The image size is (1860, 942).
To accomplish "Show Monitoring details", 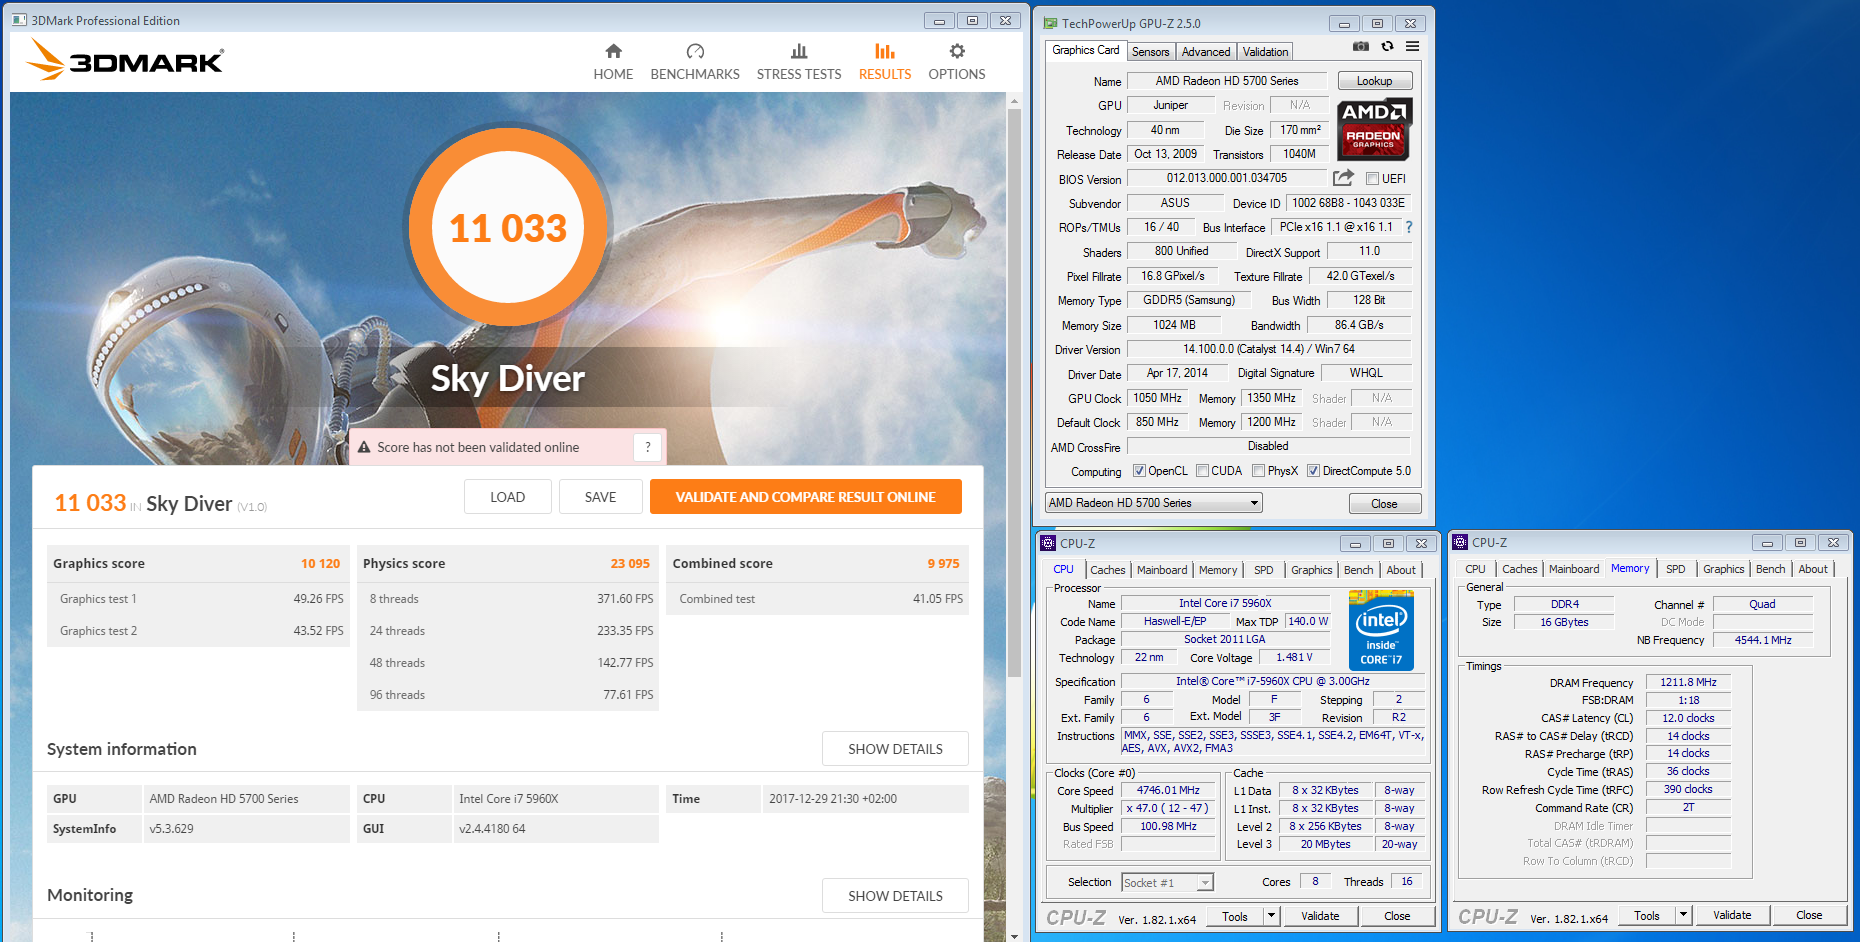I will pos(895,896).
